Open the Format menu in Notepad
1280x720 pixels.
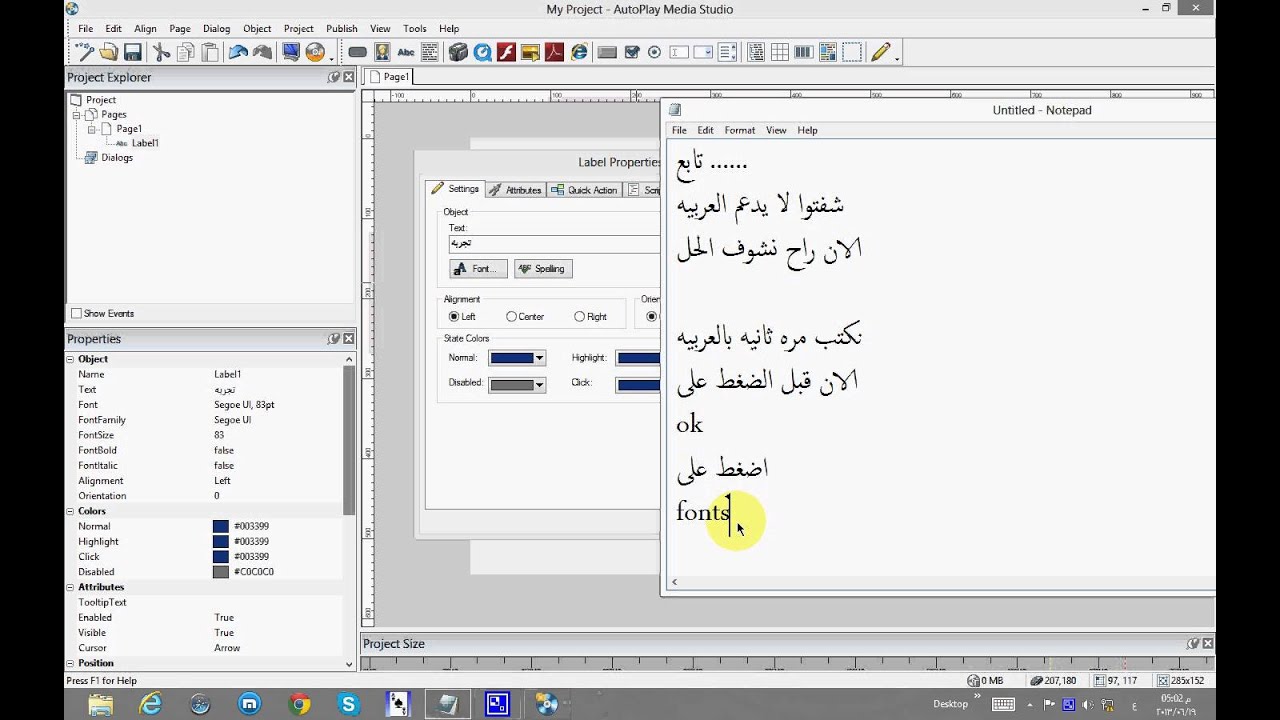740,130
